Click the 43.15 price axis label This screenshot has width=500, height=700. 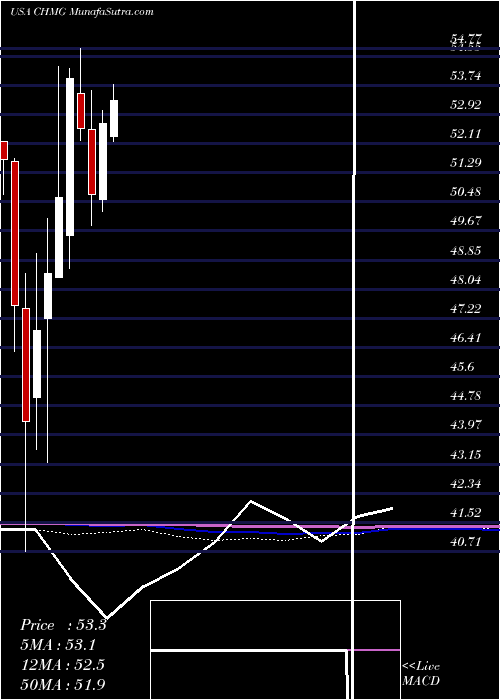[x=466, y=455]
